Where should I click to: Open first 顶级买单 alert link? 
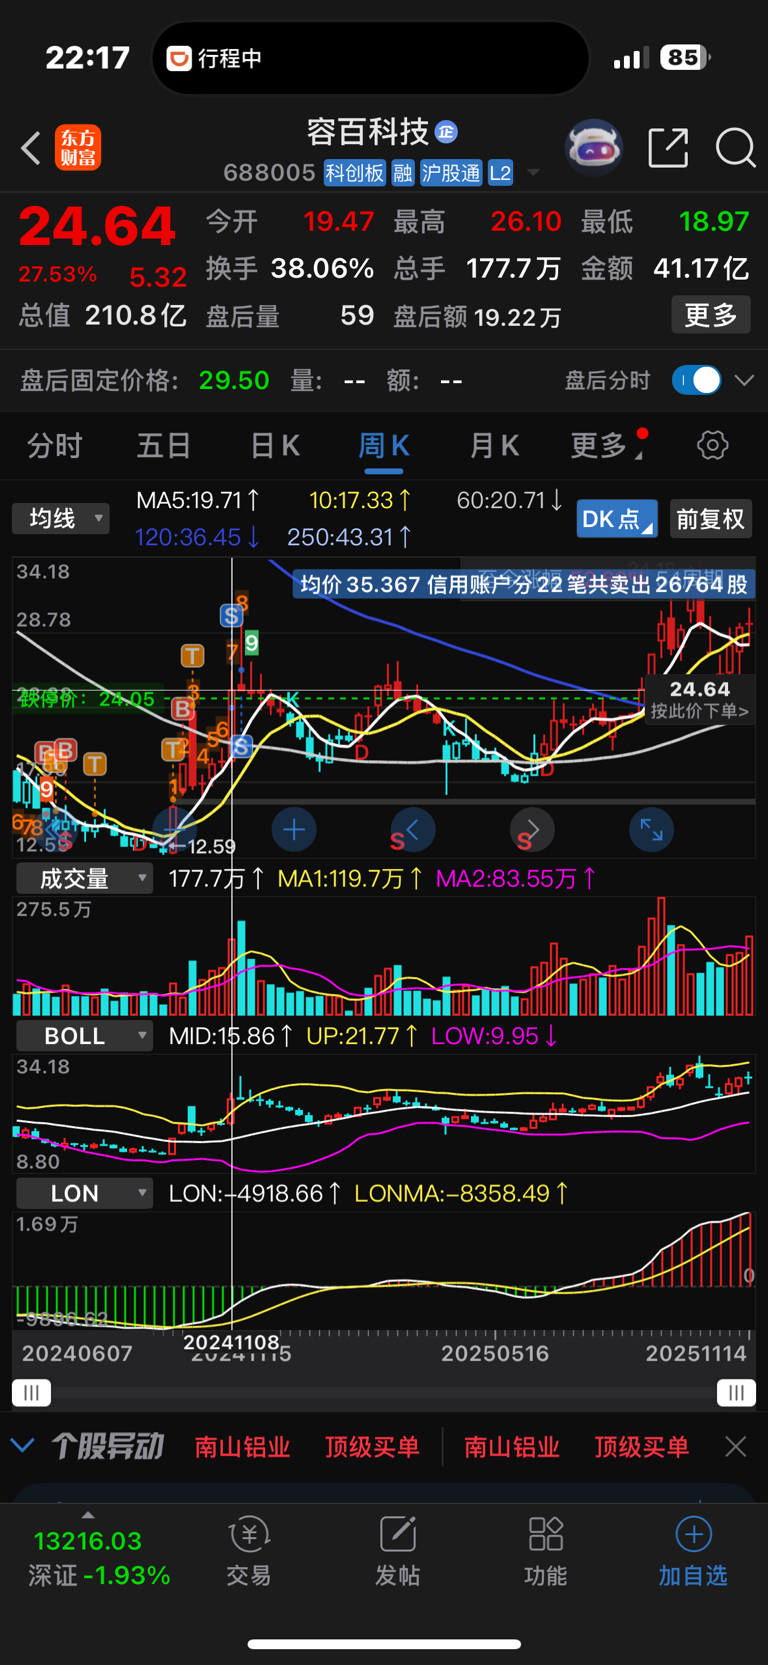[x=372, y=1446]
